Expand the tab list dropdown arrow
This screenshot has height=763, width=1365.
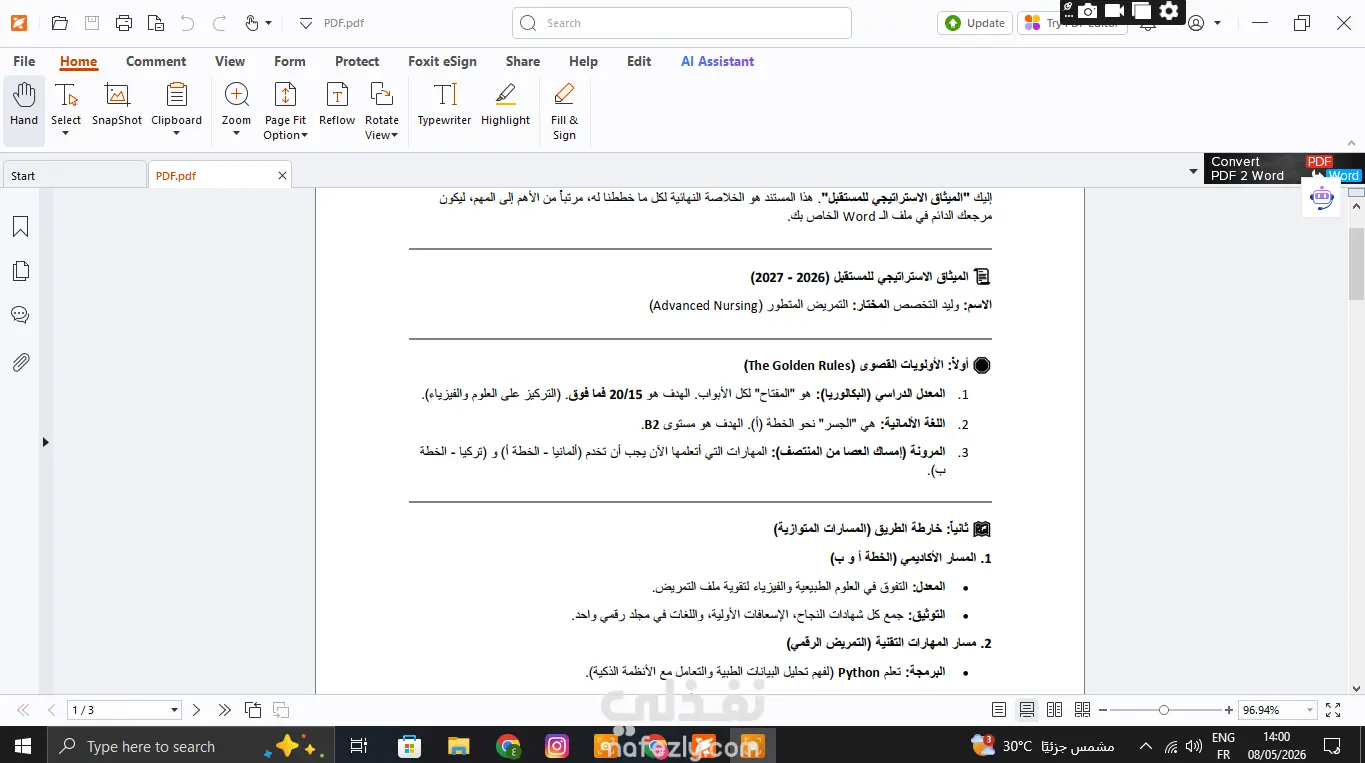[x=1193, y=172]
